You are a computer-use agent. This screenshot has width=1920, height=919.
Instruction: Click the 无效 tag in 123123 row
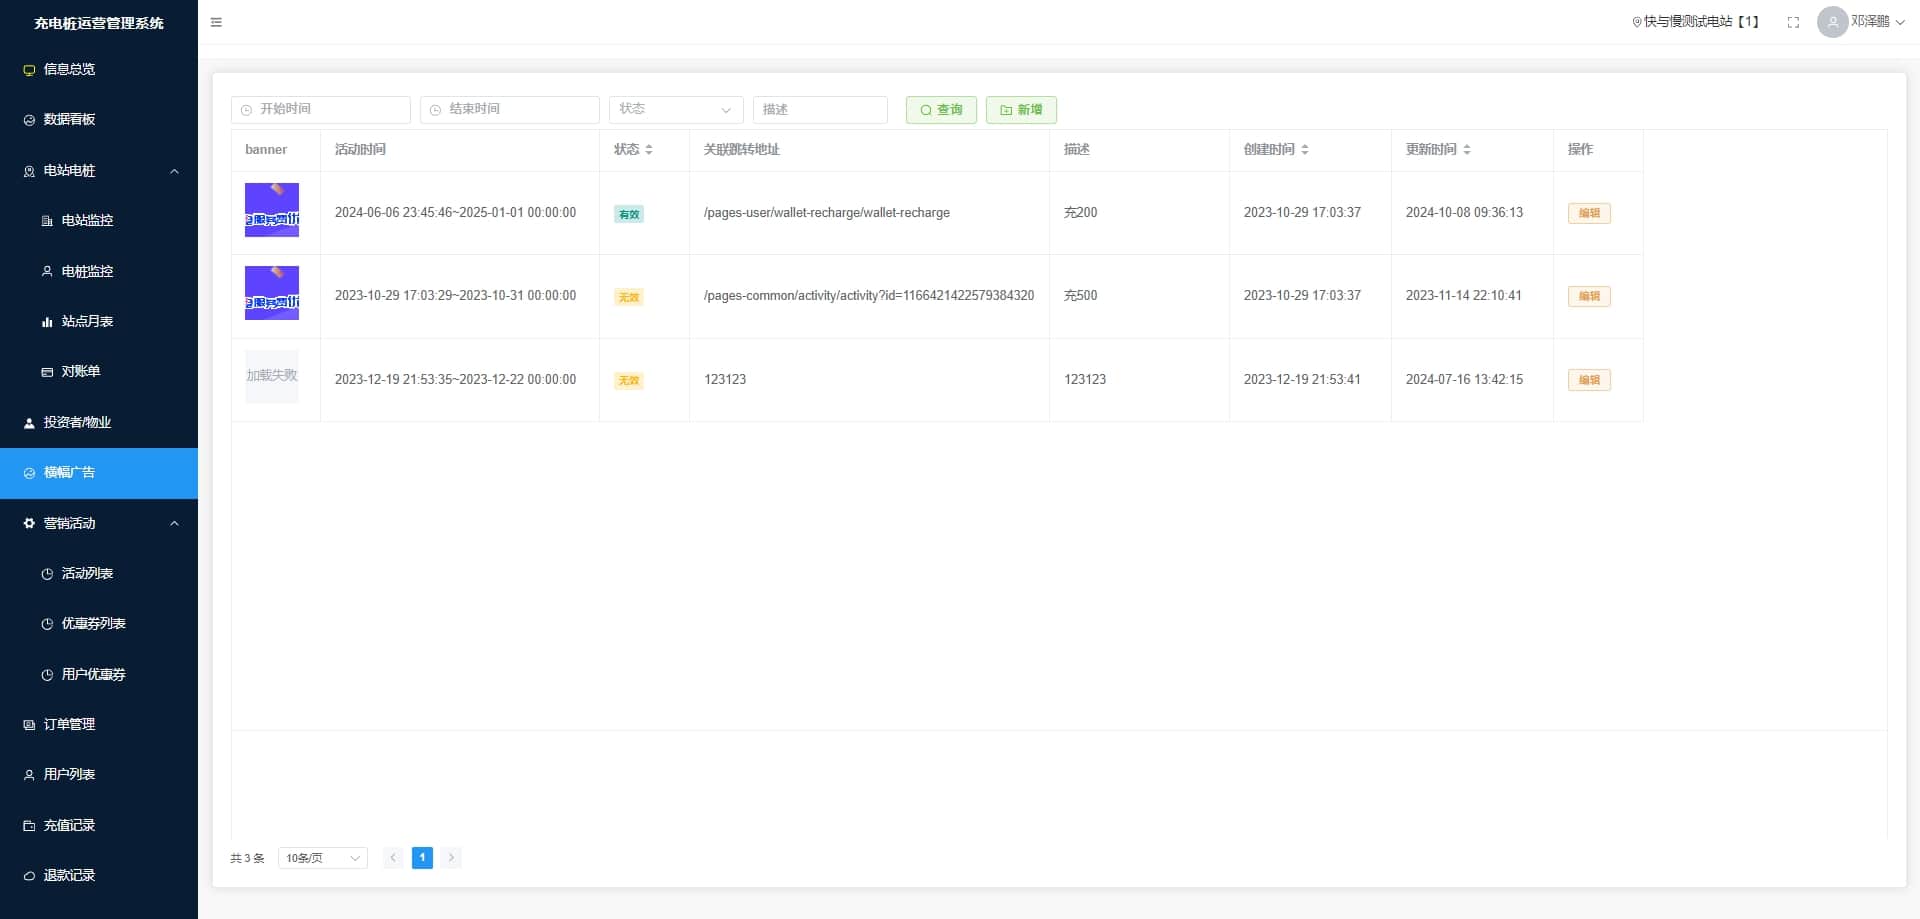coord(629,380)
